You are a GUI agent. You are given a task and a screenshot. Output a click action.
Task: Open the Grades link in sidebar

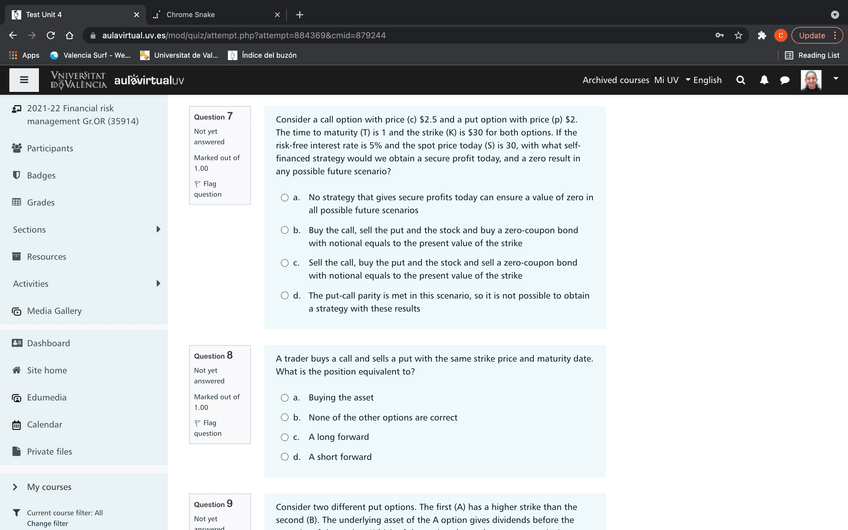click(40, 203)
